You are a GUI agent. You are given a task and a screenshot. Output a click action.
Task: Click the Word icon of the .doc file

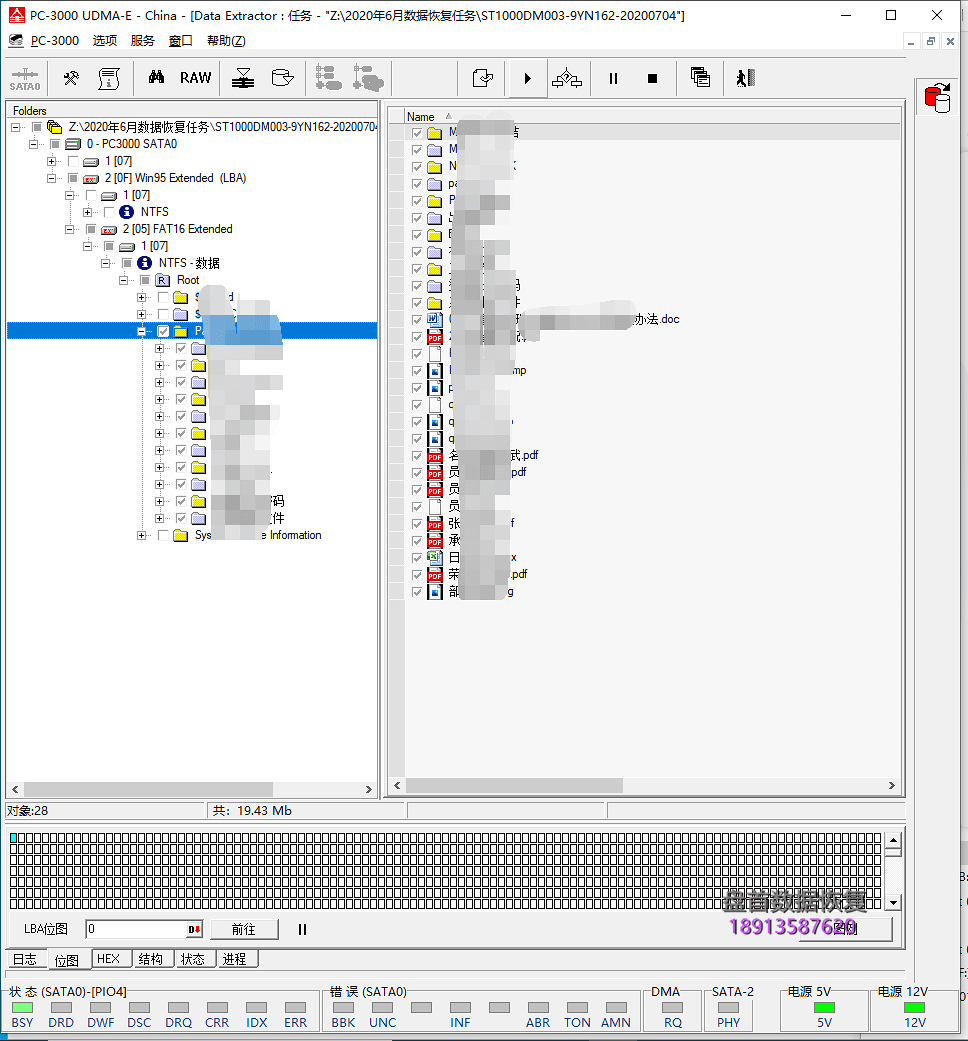(x=434, y=320)
